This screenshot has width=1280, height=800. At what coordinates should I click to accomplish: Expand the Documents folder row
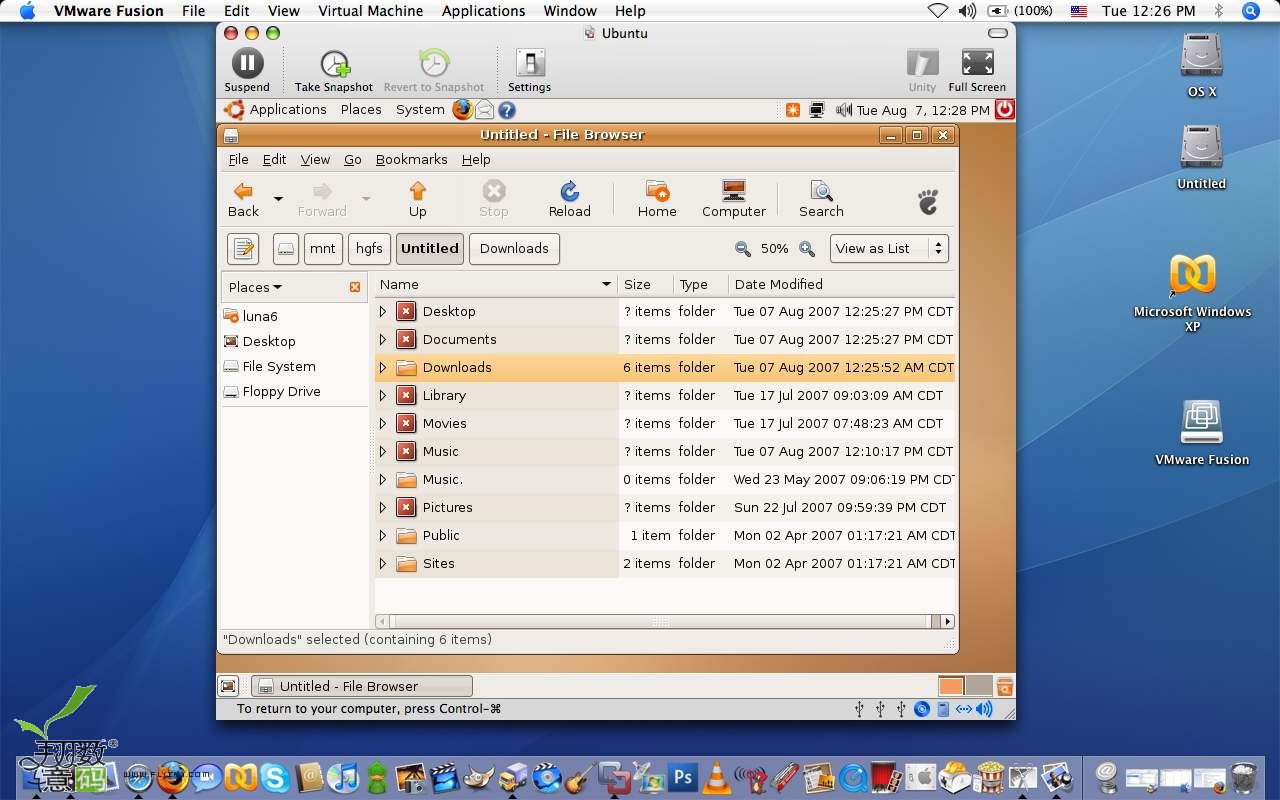tap(382, 340)
